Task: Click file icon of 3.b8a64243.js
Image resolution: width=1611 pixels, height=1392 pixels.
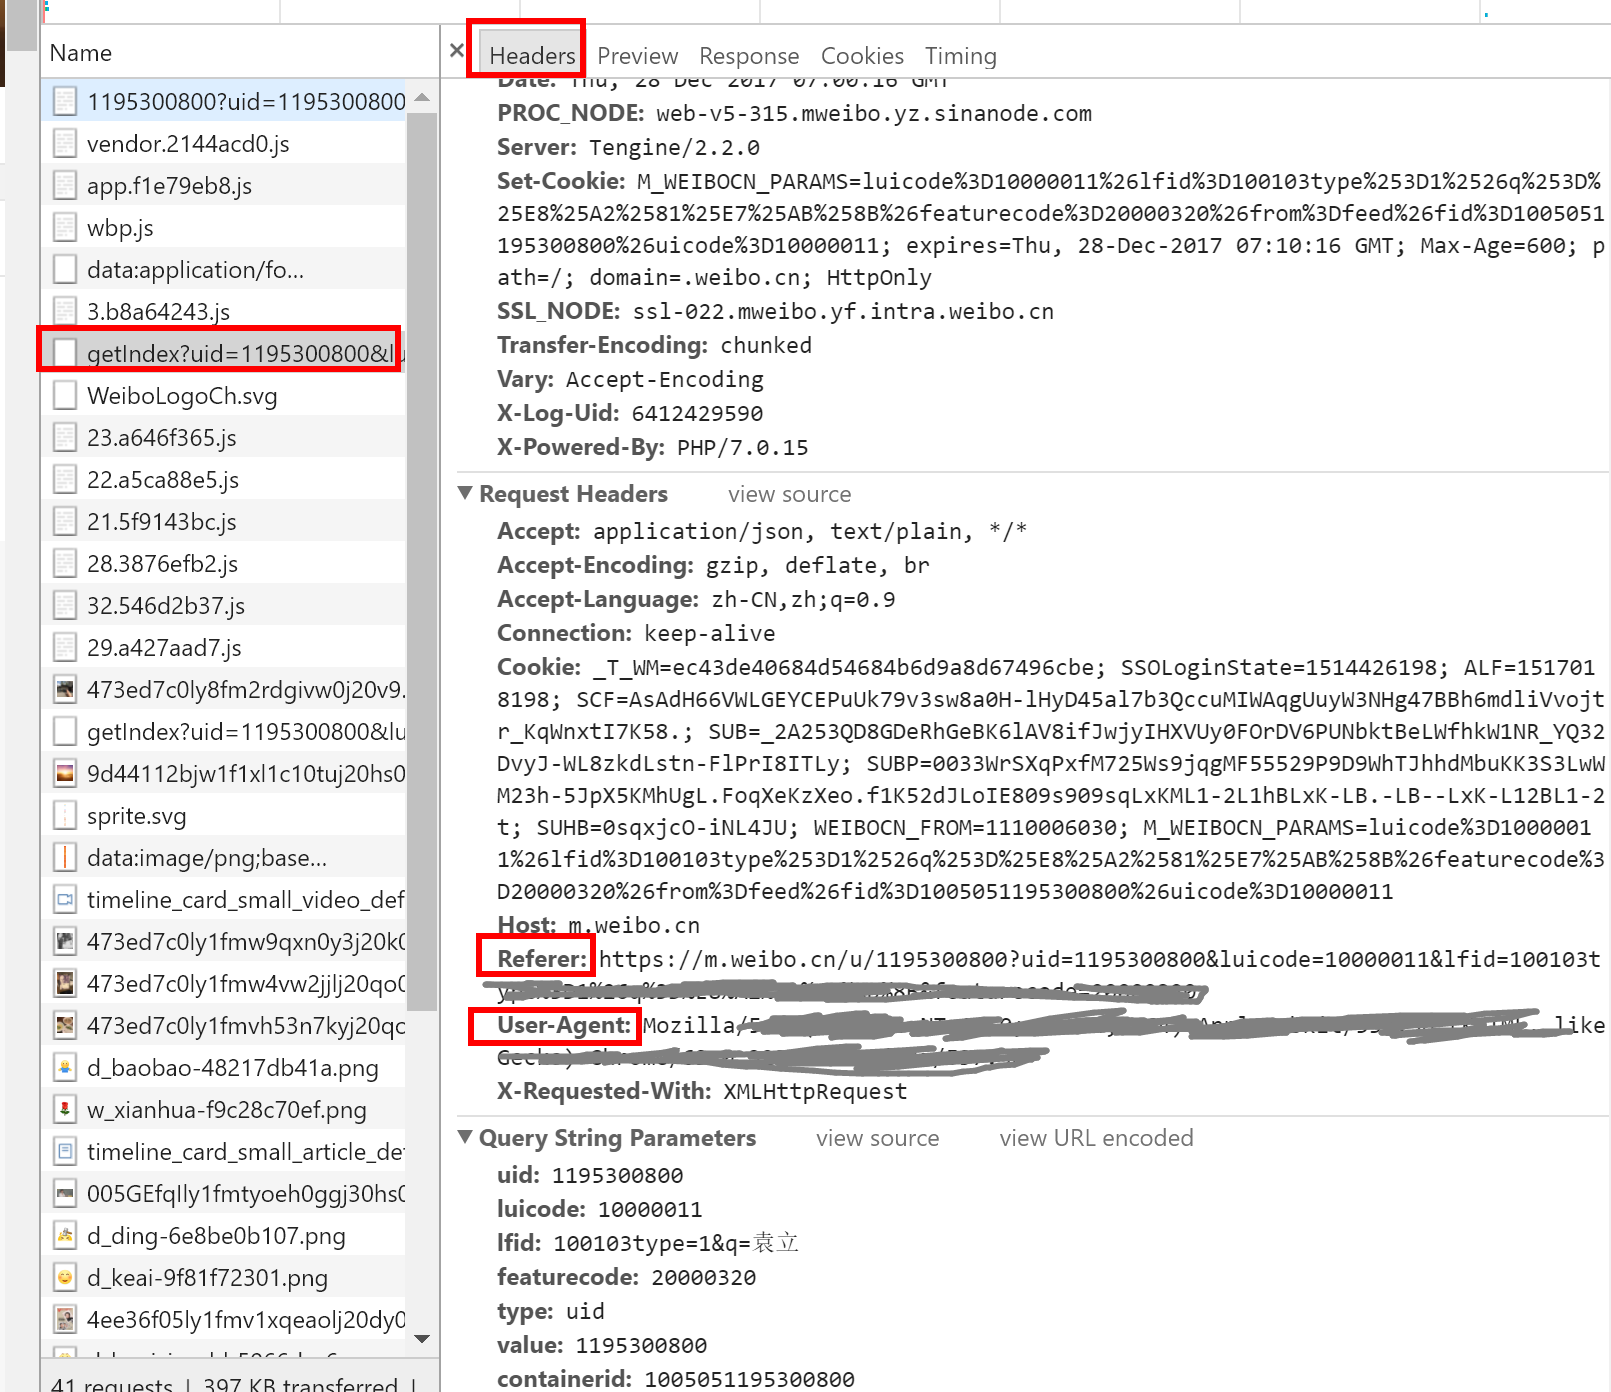Action: point(65,312)
